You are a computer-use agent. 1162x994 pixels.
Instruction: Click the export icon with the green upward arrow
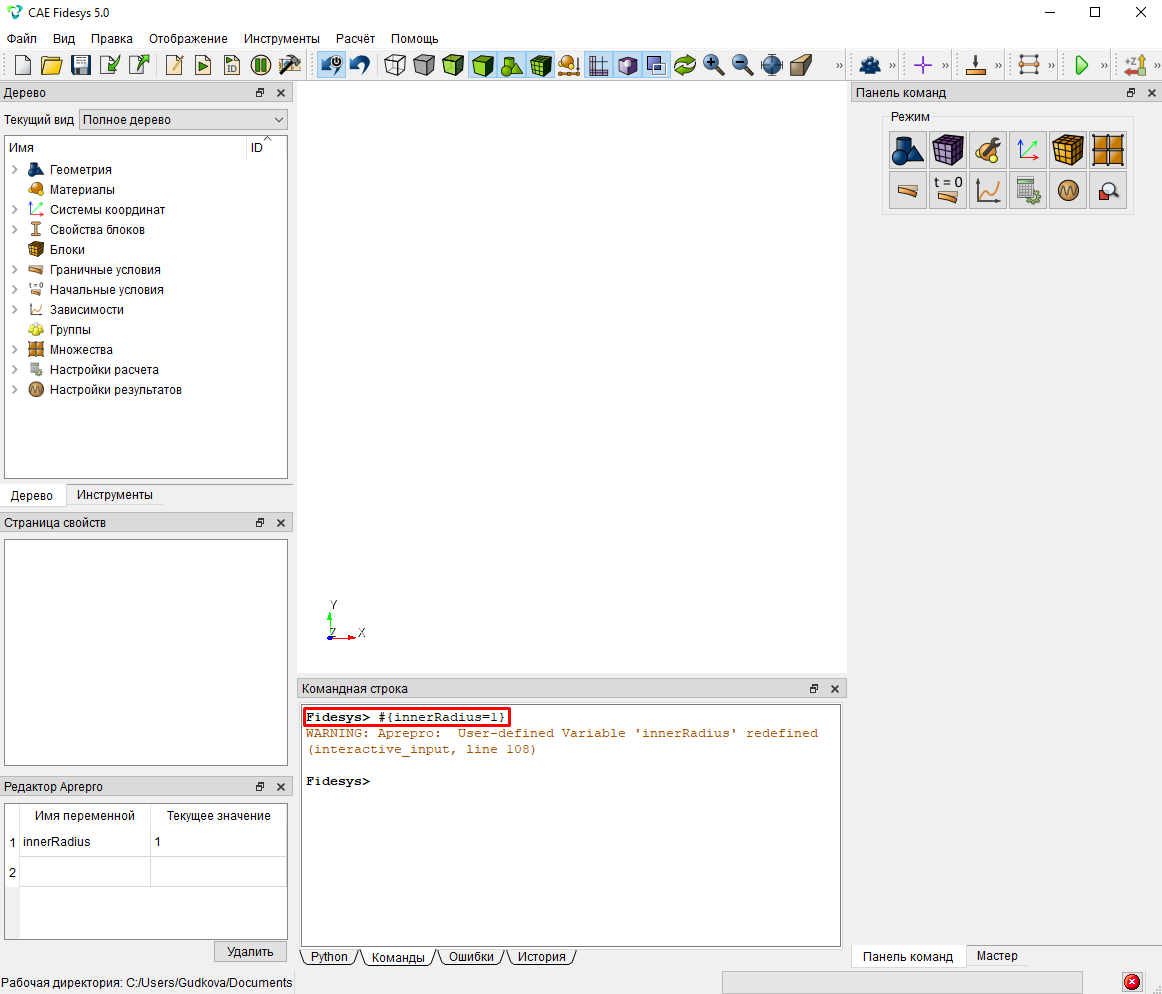coord(139,65)
